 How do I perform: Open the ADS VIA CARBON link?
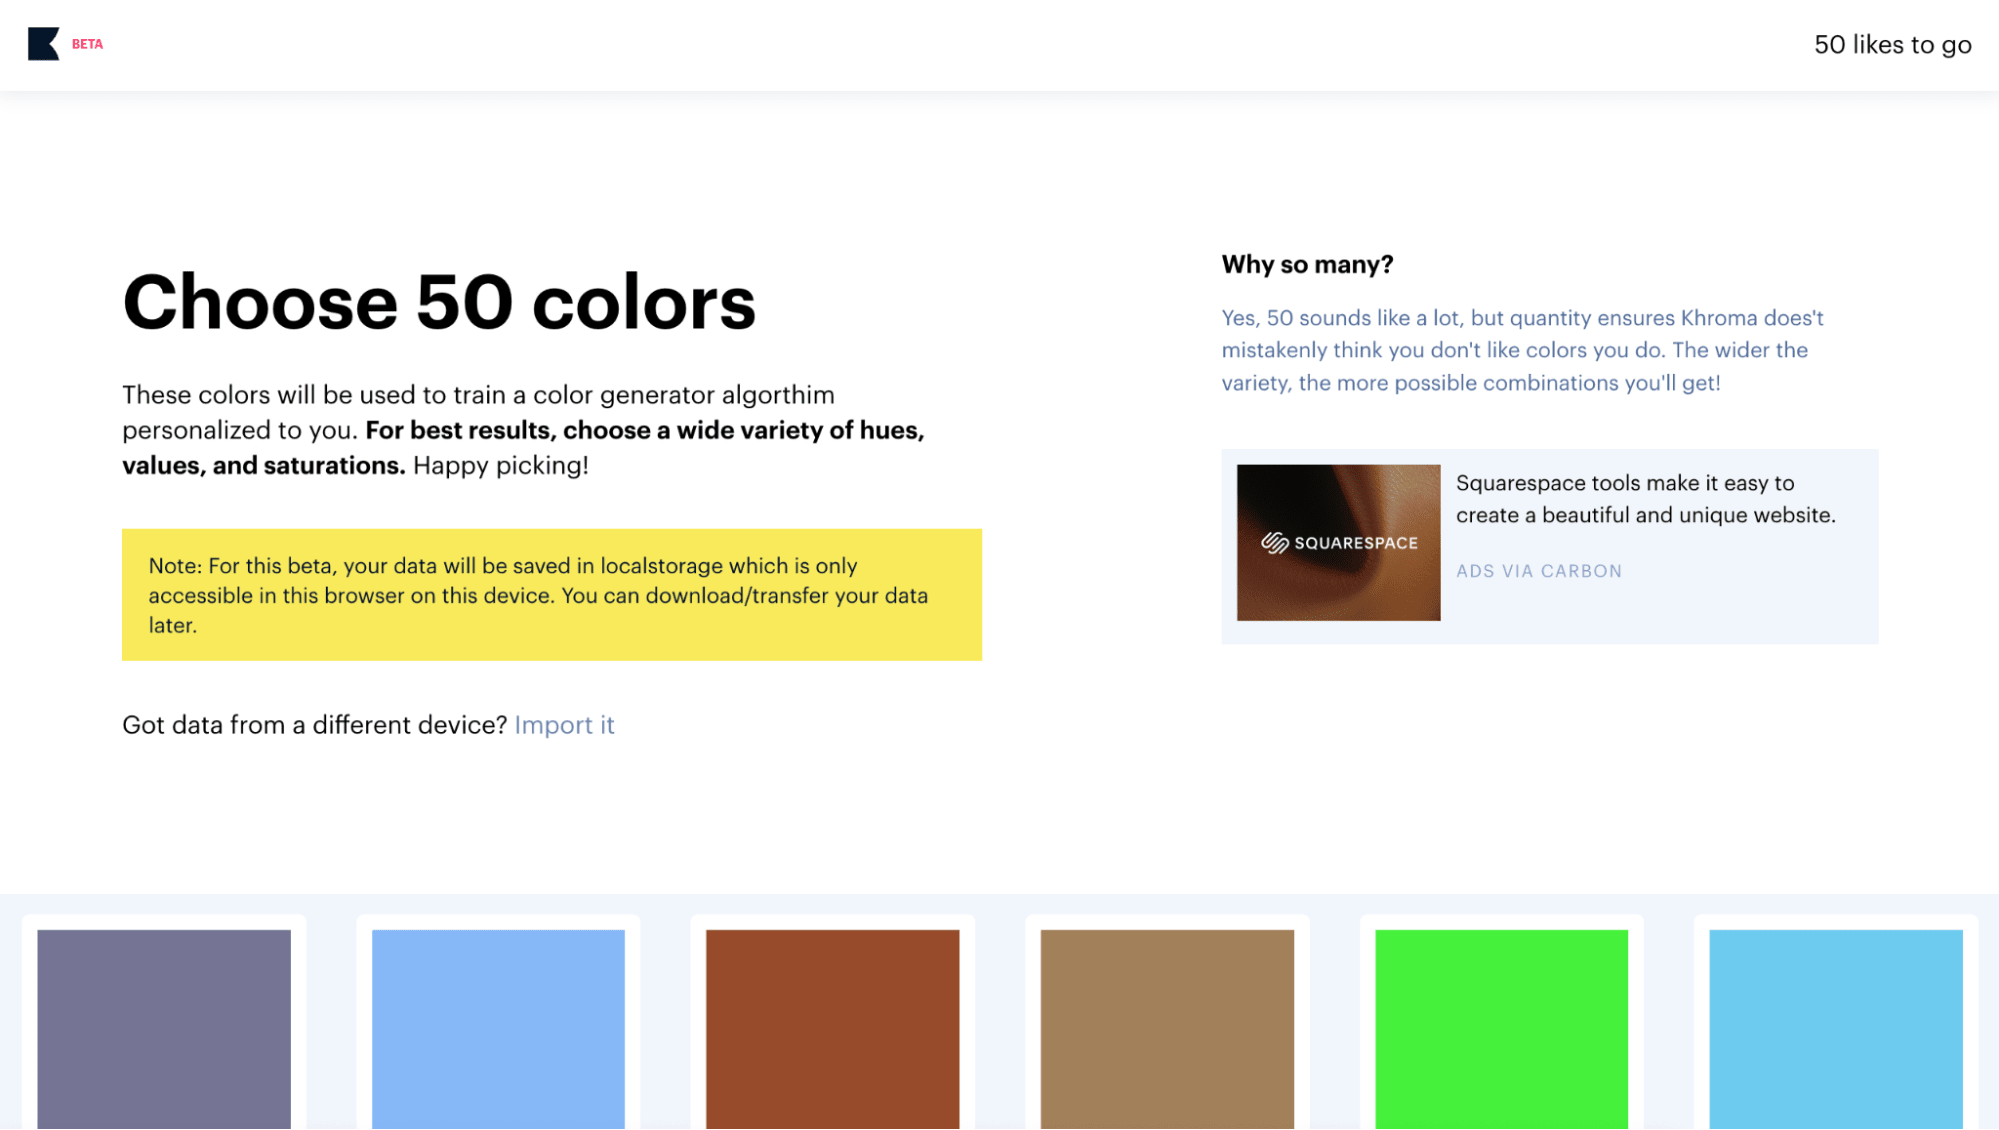[x=1538, y=571]
